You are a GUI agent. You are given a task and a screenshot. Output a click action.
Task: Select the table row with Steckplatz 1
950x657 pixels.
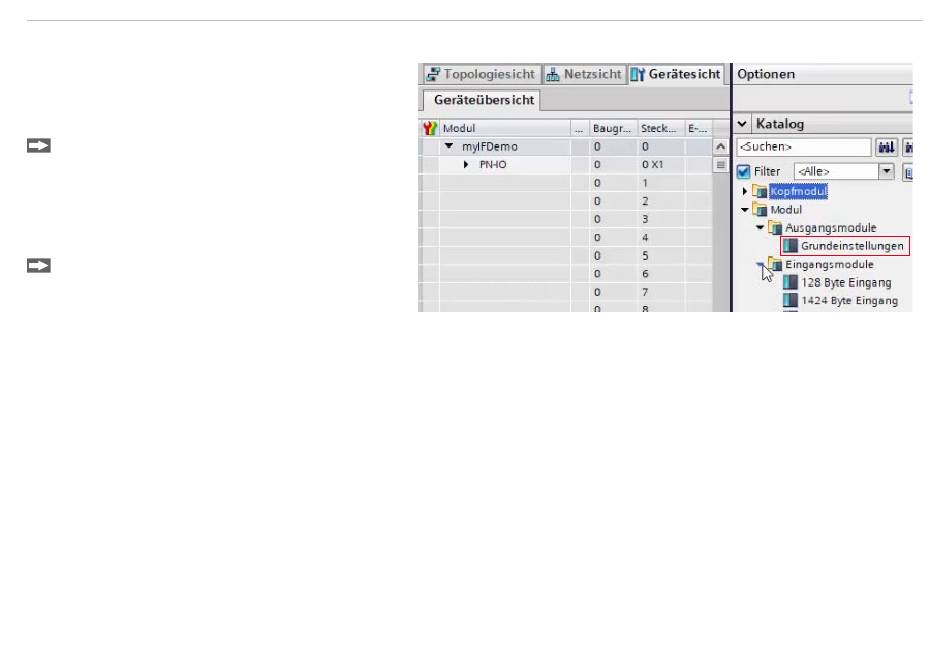click(x=566, y=183)
